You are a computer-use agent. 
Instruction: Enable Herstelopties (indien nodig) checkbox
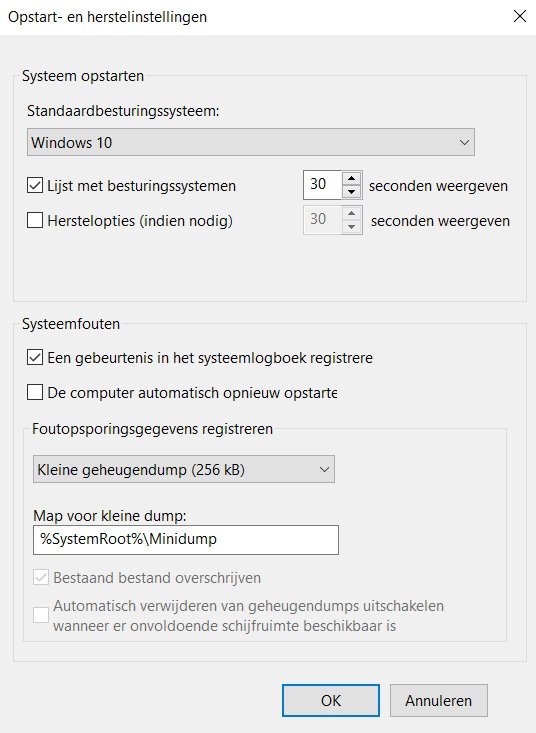point(35,220)
